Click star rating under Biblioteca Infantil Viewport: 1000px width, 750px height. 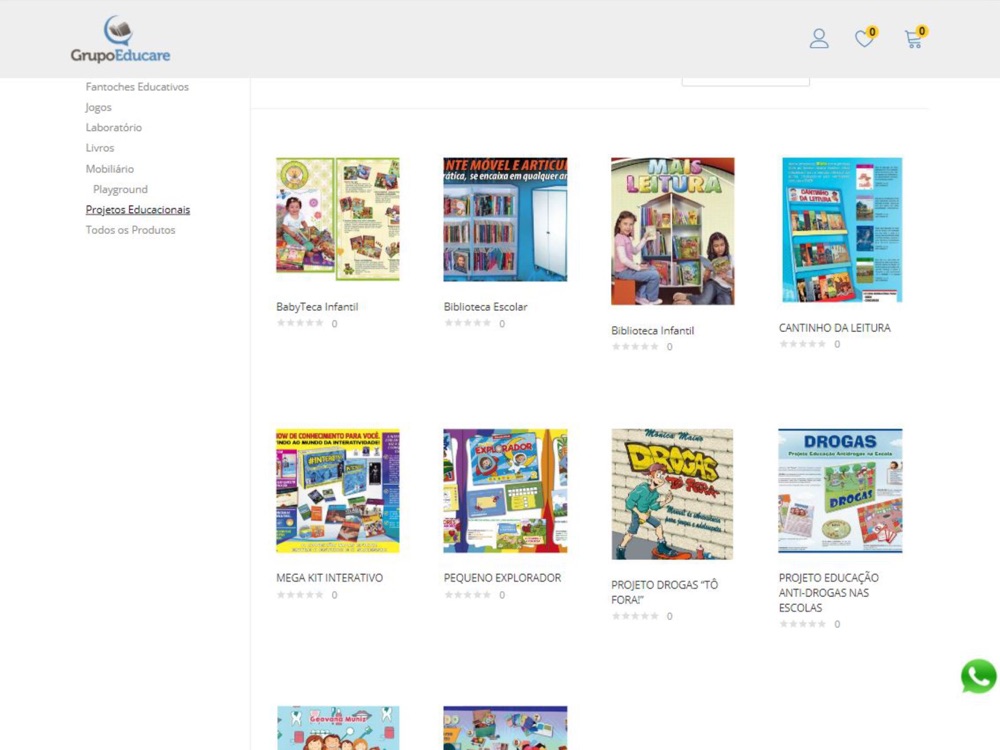point(635,346)
